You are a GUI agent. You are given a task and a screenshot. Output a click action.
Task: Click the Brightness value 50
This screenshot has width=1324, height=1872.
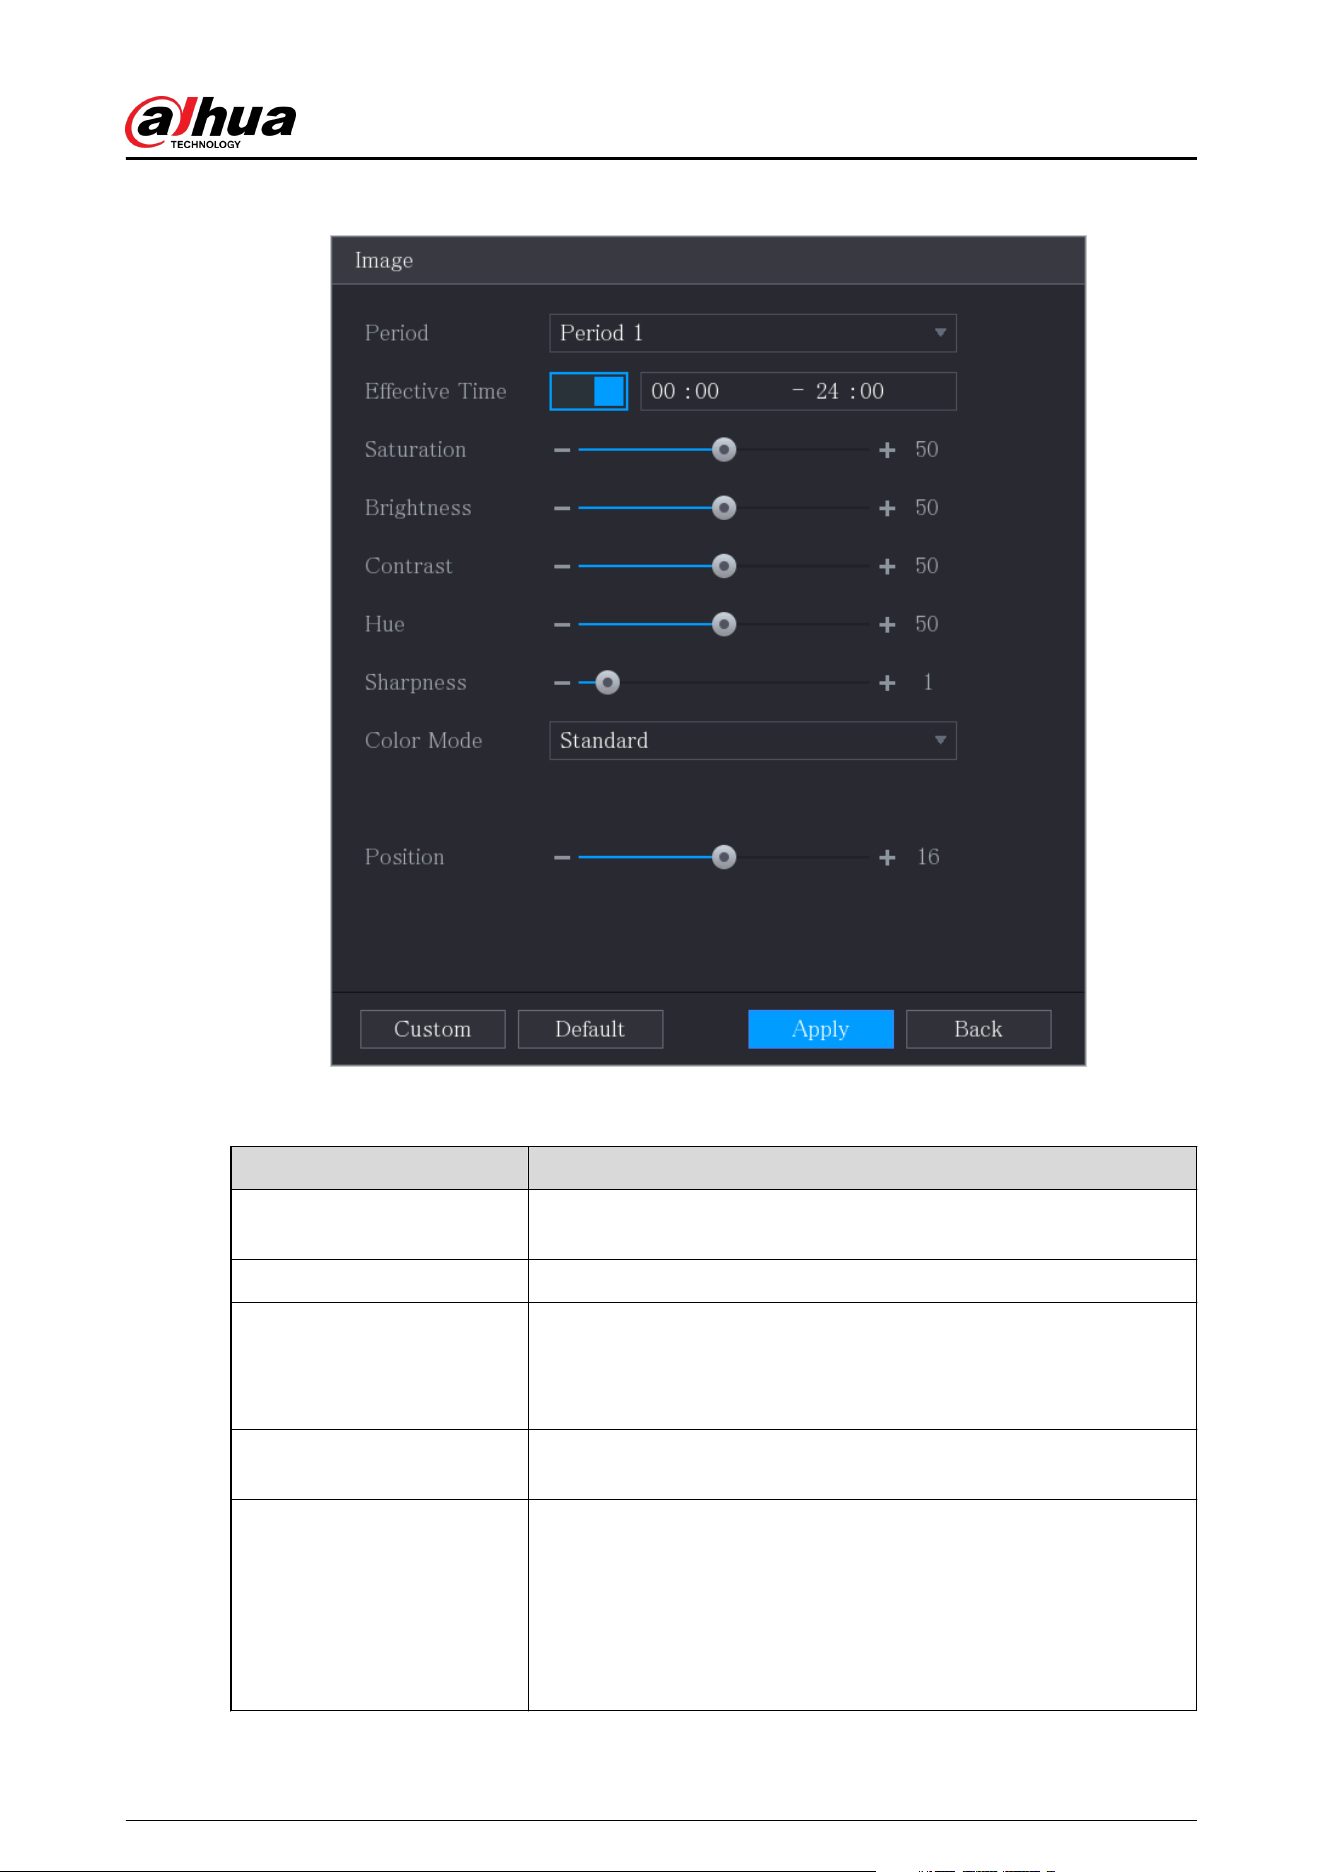926,508
